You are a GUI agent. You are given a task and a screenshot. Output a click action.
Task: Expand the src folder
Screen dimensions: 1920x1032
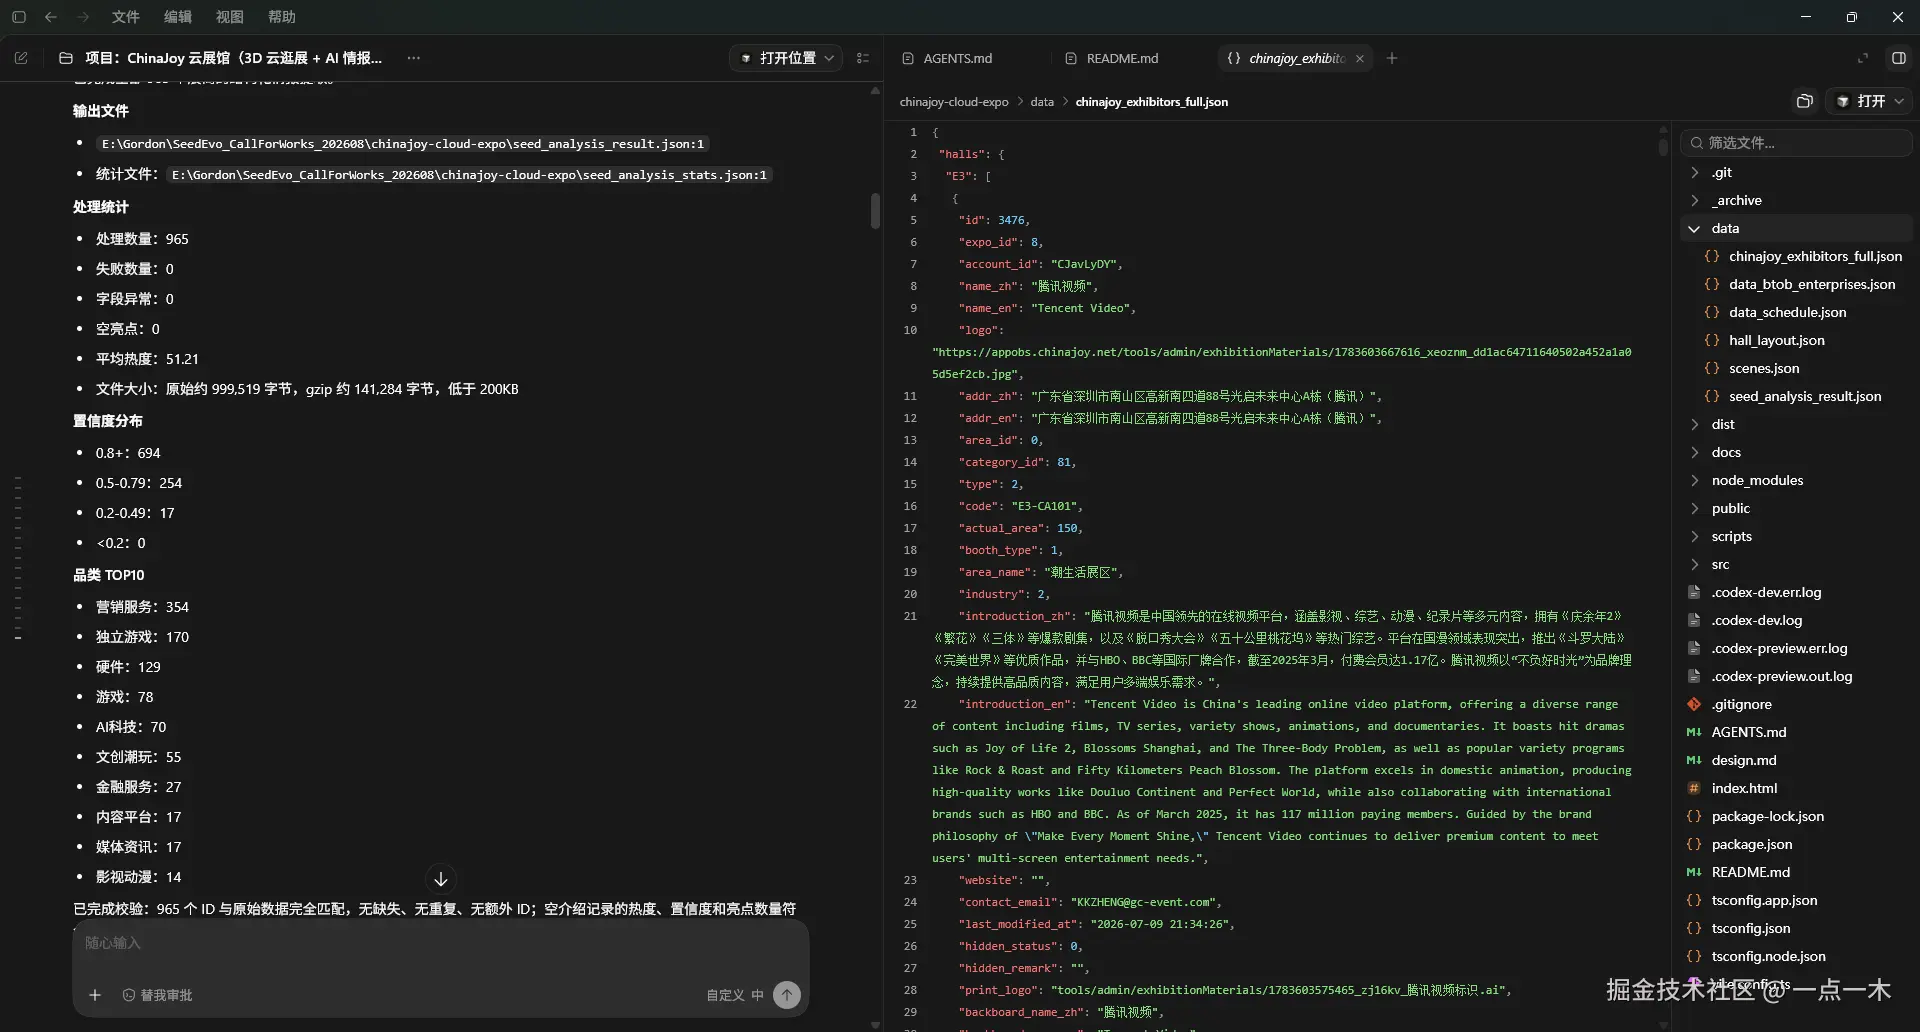pos(1720,564)
